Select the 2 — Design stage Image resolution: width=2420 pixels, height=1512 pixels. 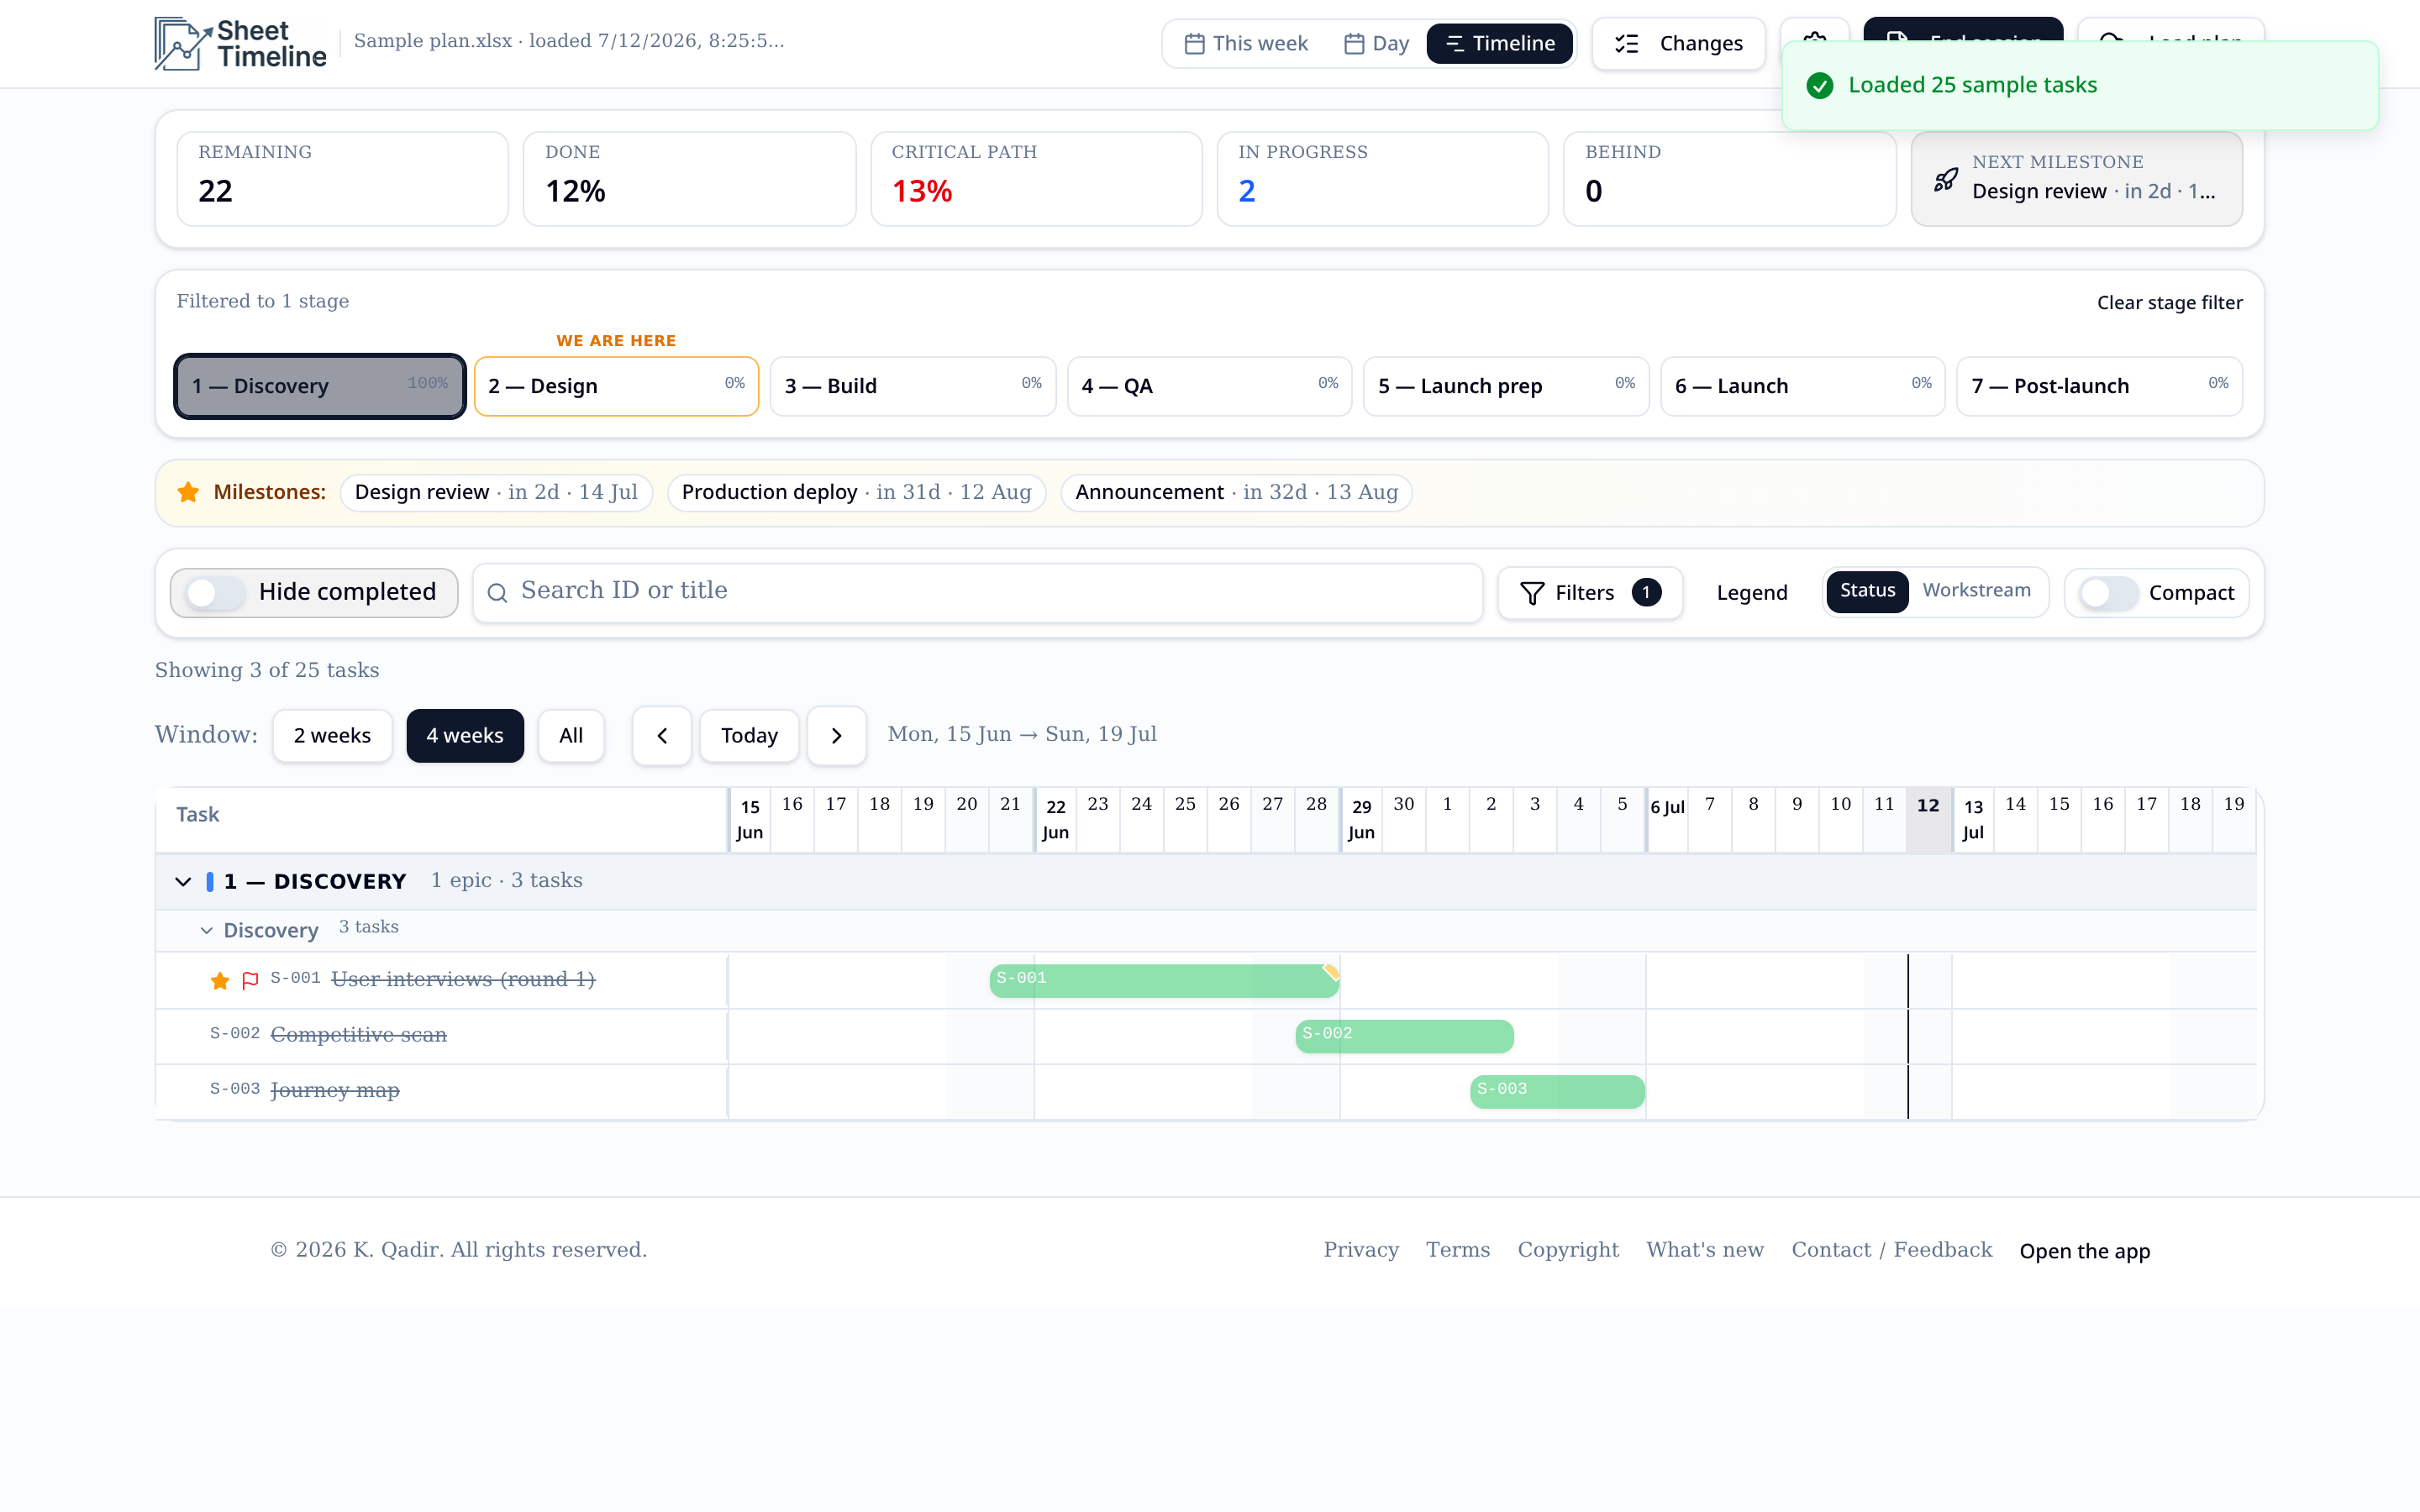[x=616, y=386]
